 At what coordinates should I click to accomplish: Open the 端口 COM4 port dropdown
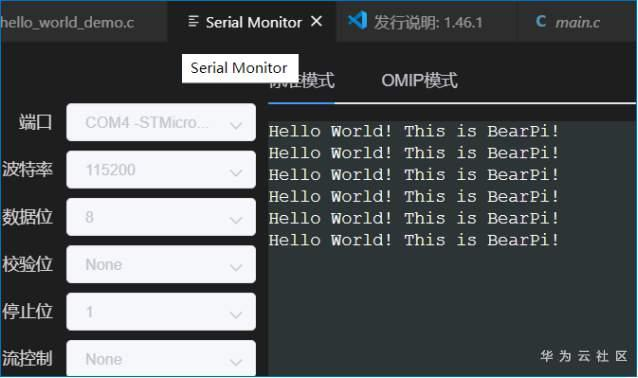[x=161, y=122]
